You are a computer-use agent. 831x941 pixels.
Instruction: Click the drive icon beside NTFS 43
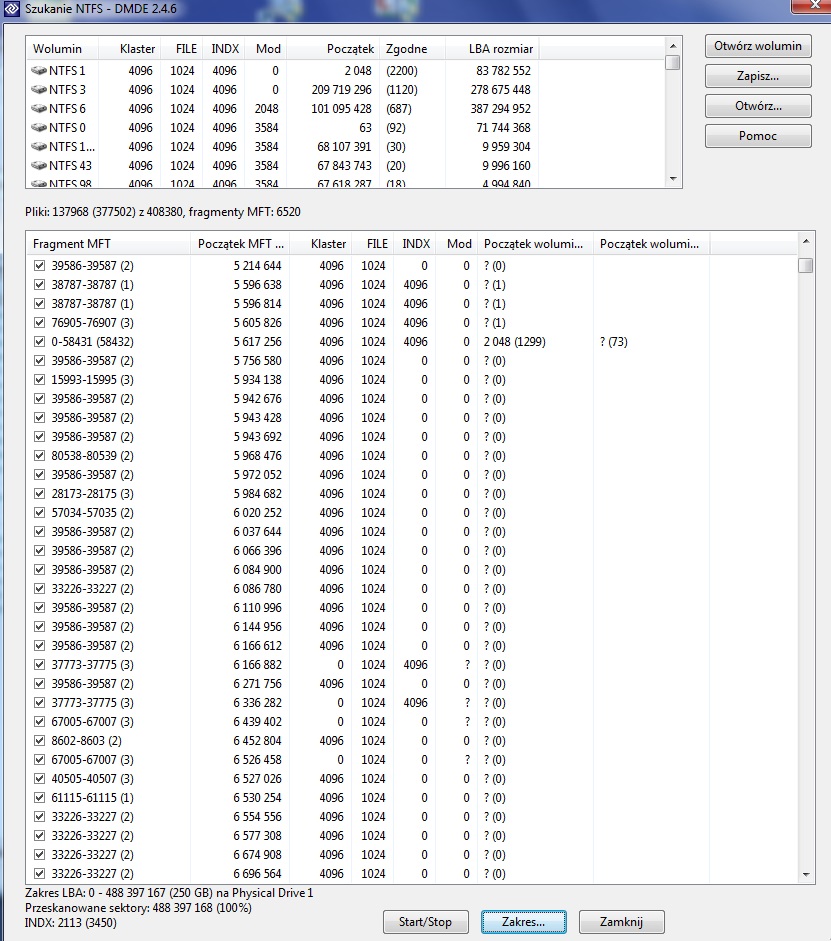pyautogui.click(x=39, y=166)
